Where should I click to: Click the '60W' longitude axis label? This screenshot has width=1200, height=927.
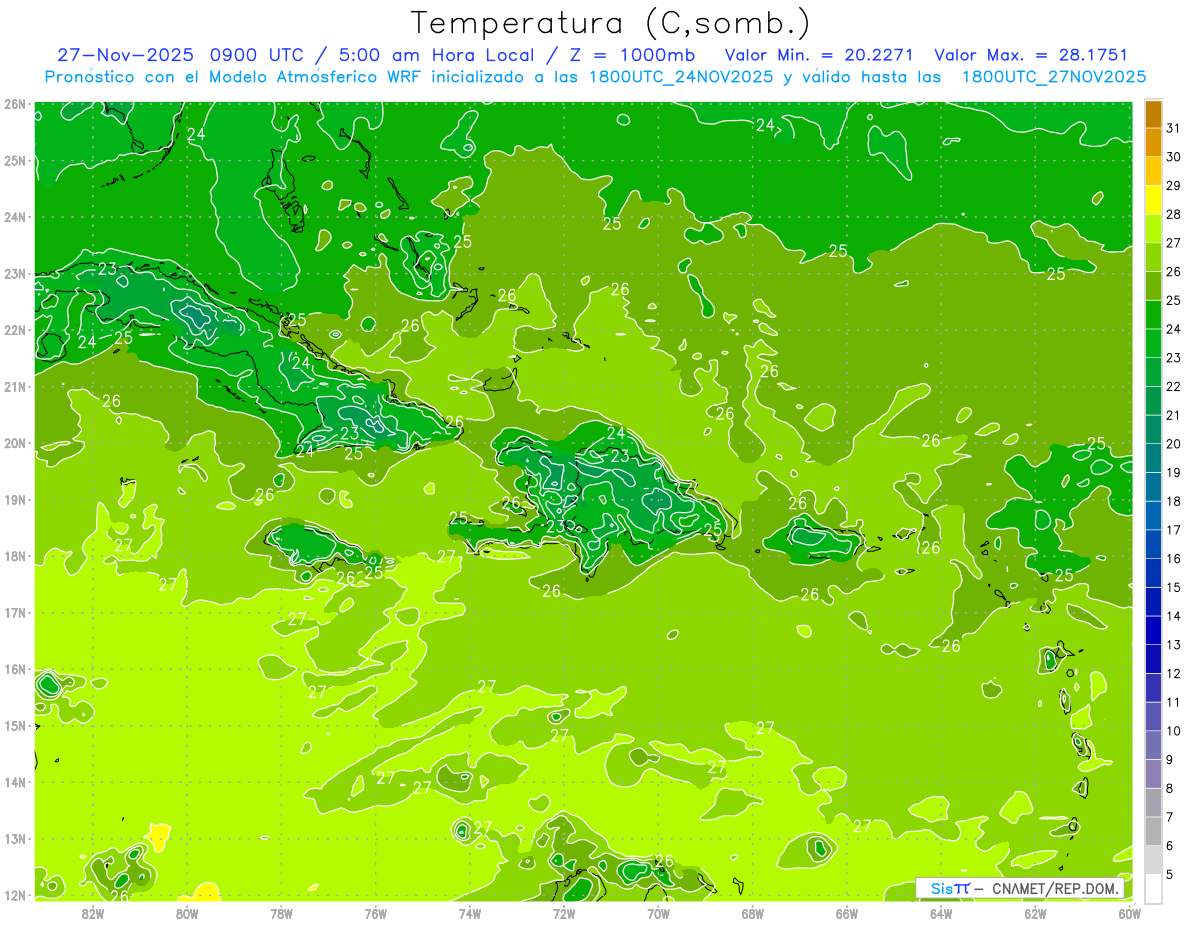click(x=1130, y=913)
